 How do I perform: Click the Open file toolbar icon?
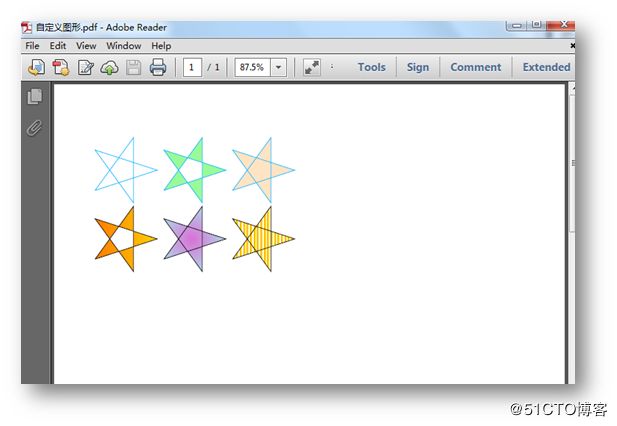(36, 68)
